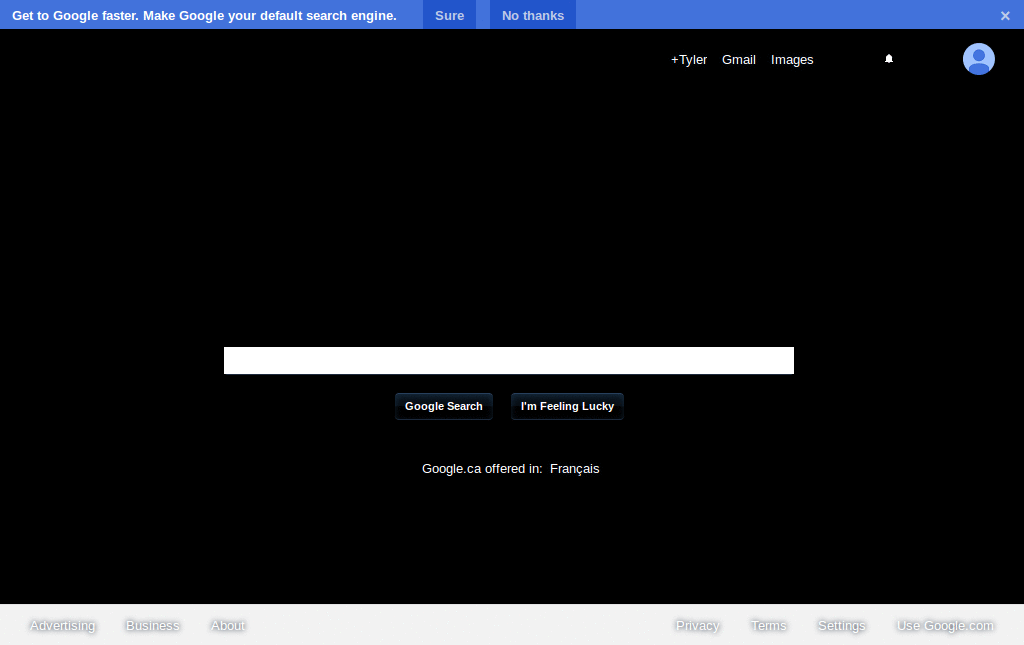The image size is (1024, 645).
Task: Click the I'm Feeling Lucky button
Action: (567, 406)
